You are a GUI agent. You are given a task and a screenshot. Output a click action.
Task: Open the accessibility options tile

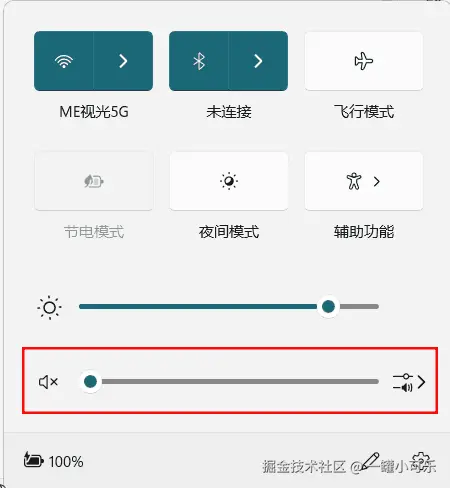point(364,181)
